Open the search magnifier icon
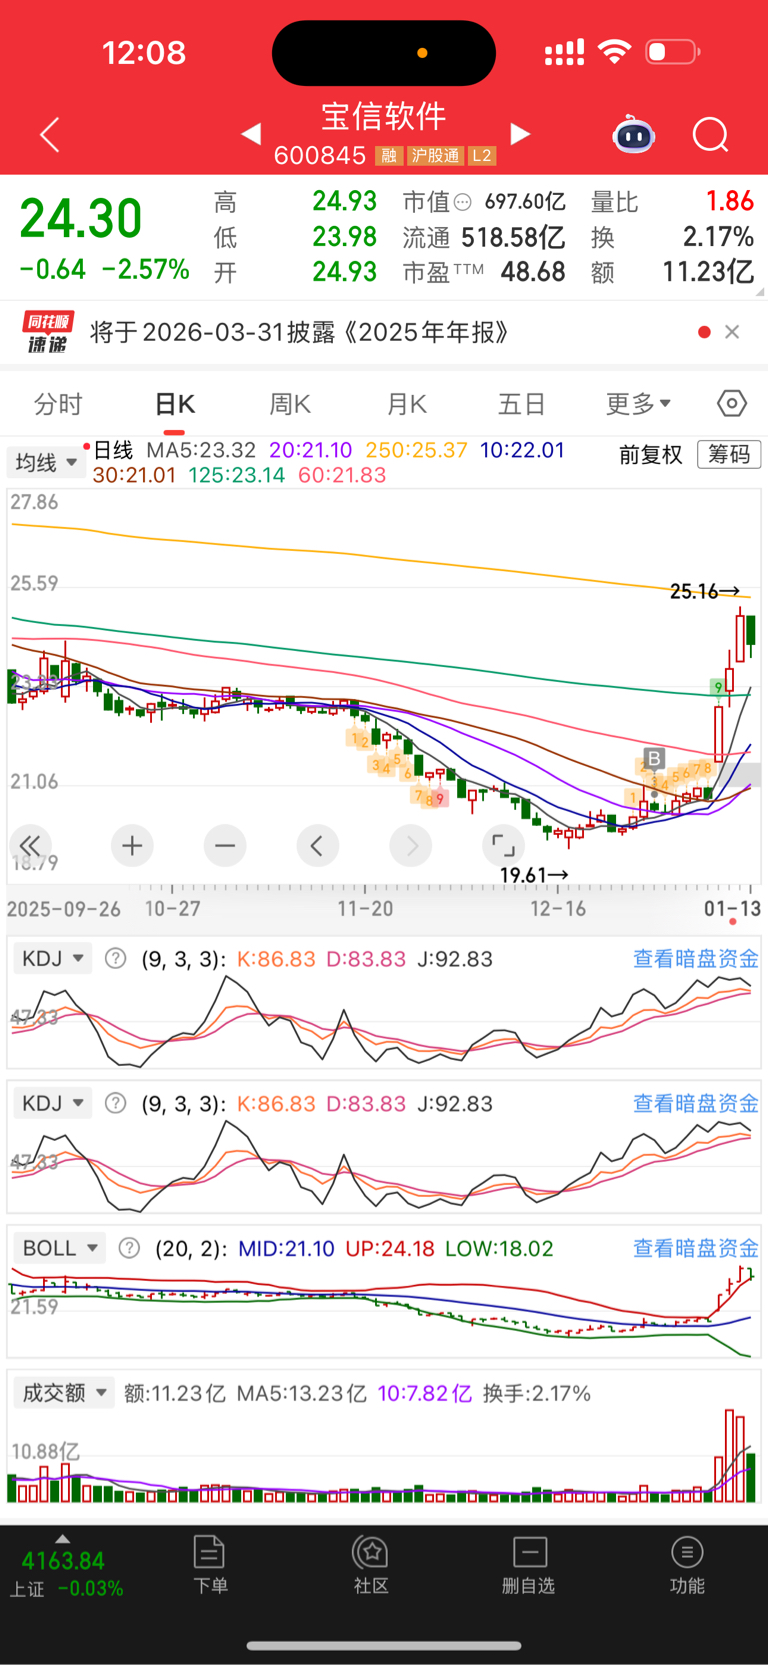The width and height of the screenshot is (768, 1665). point(711,134)
